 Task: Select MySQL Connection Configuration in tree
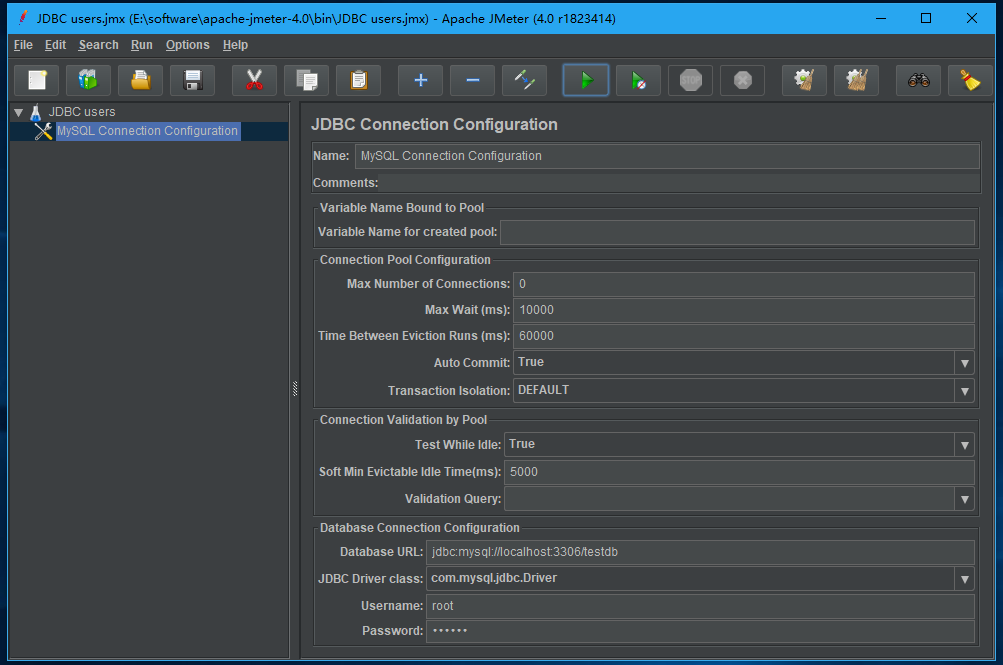coord(147,131)
